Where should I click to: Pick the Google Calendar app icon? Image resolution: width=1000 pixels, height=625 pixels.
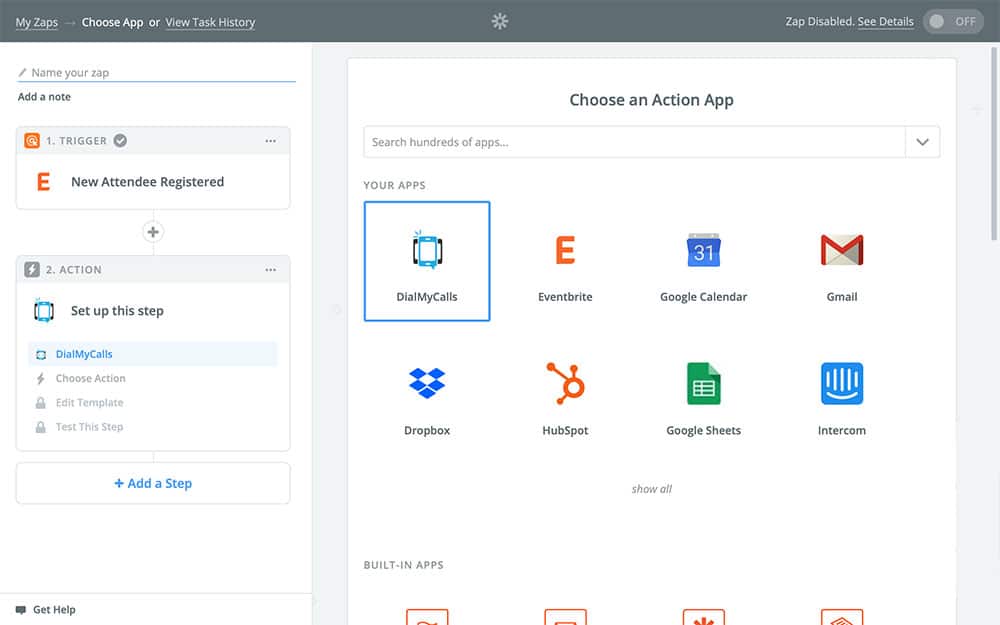coord(703,251)
